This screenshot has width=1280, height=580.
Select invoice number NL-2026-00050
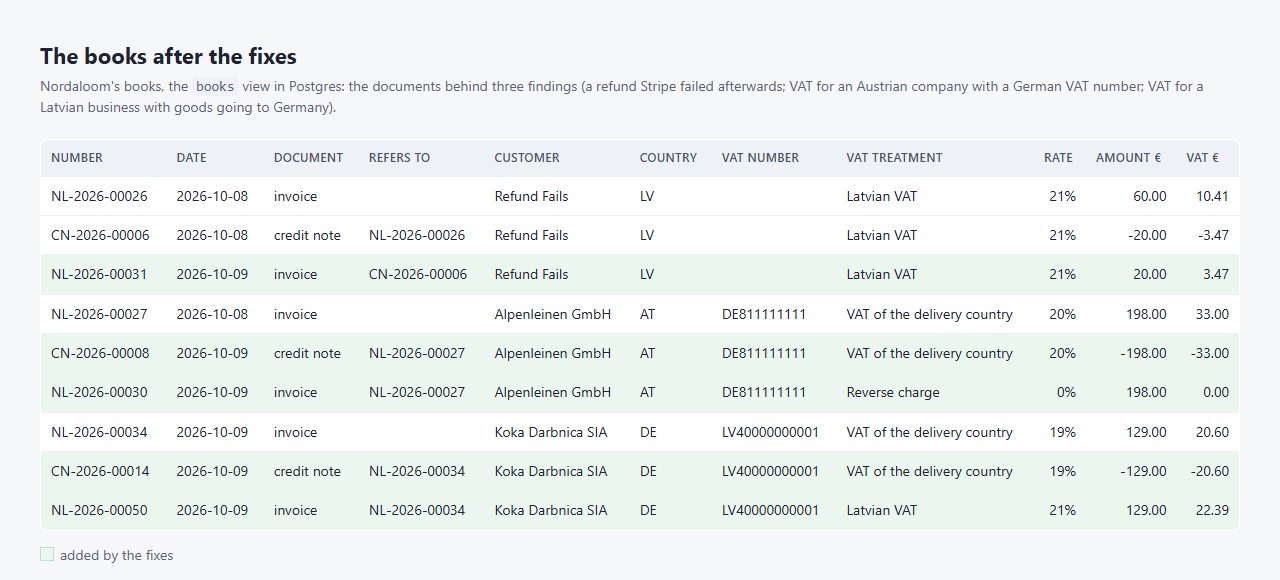(99, 510)
